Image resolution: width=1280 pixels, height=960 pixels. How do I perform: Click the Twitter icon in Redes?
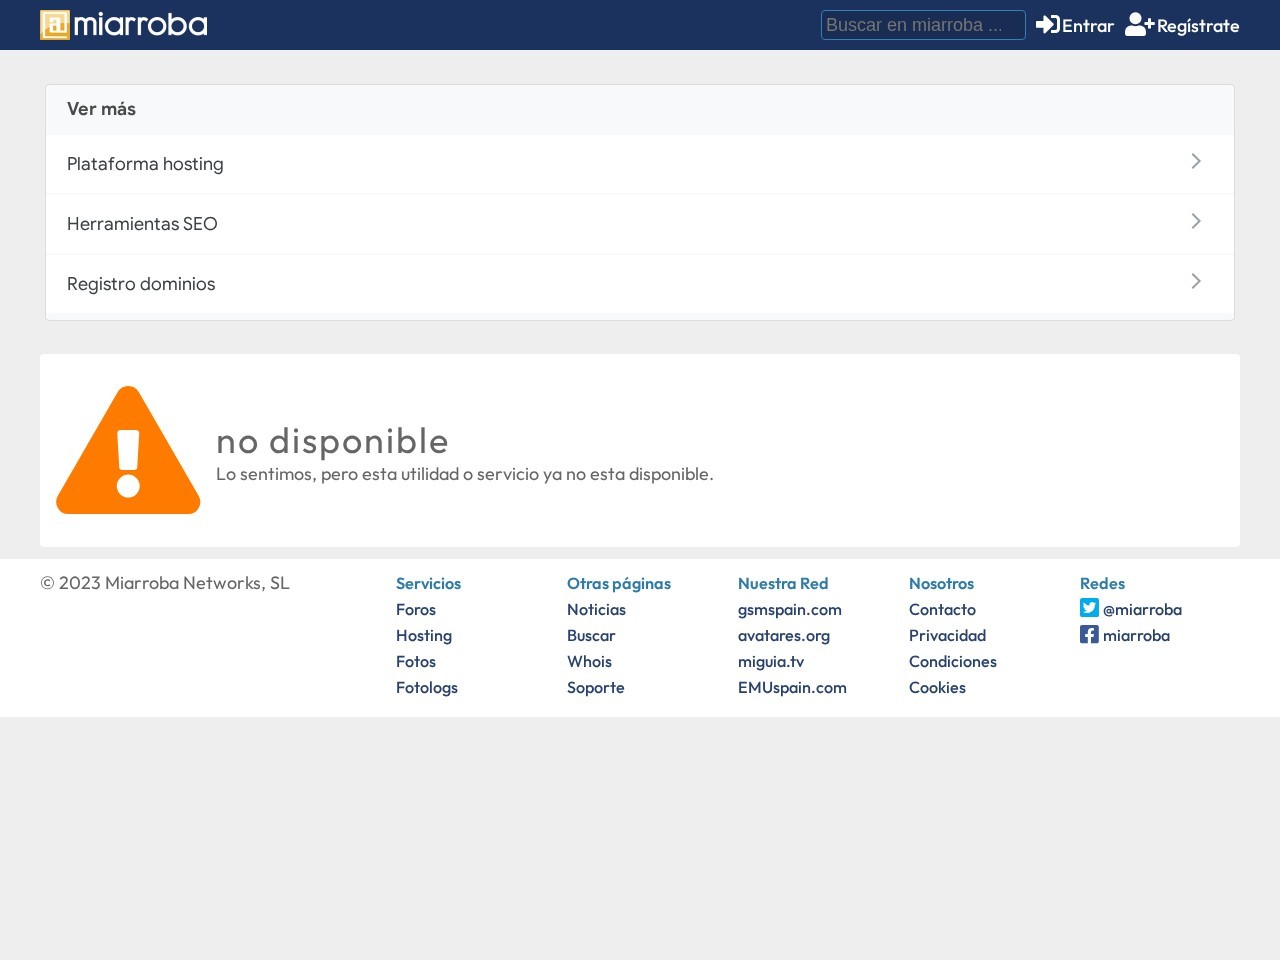(1089, 608)
